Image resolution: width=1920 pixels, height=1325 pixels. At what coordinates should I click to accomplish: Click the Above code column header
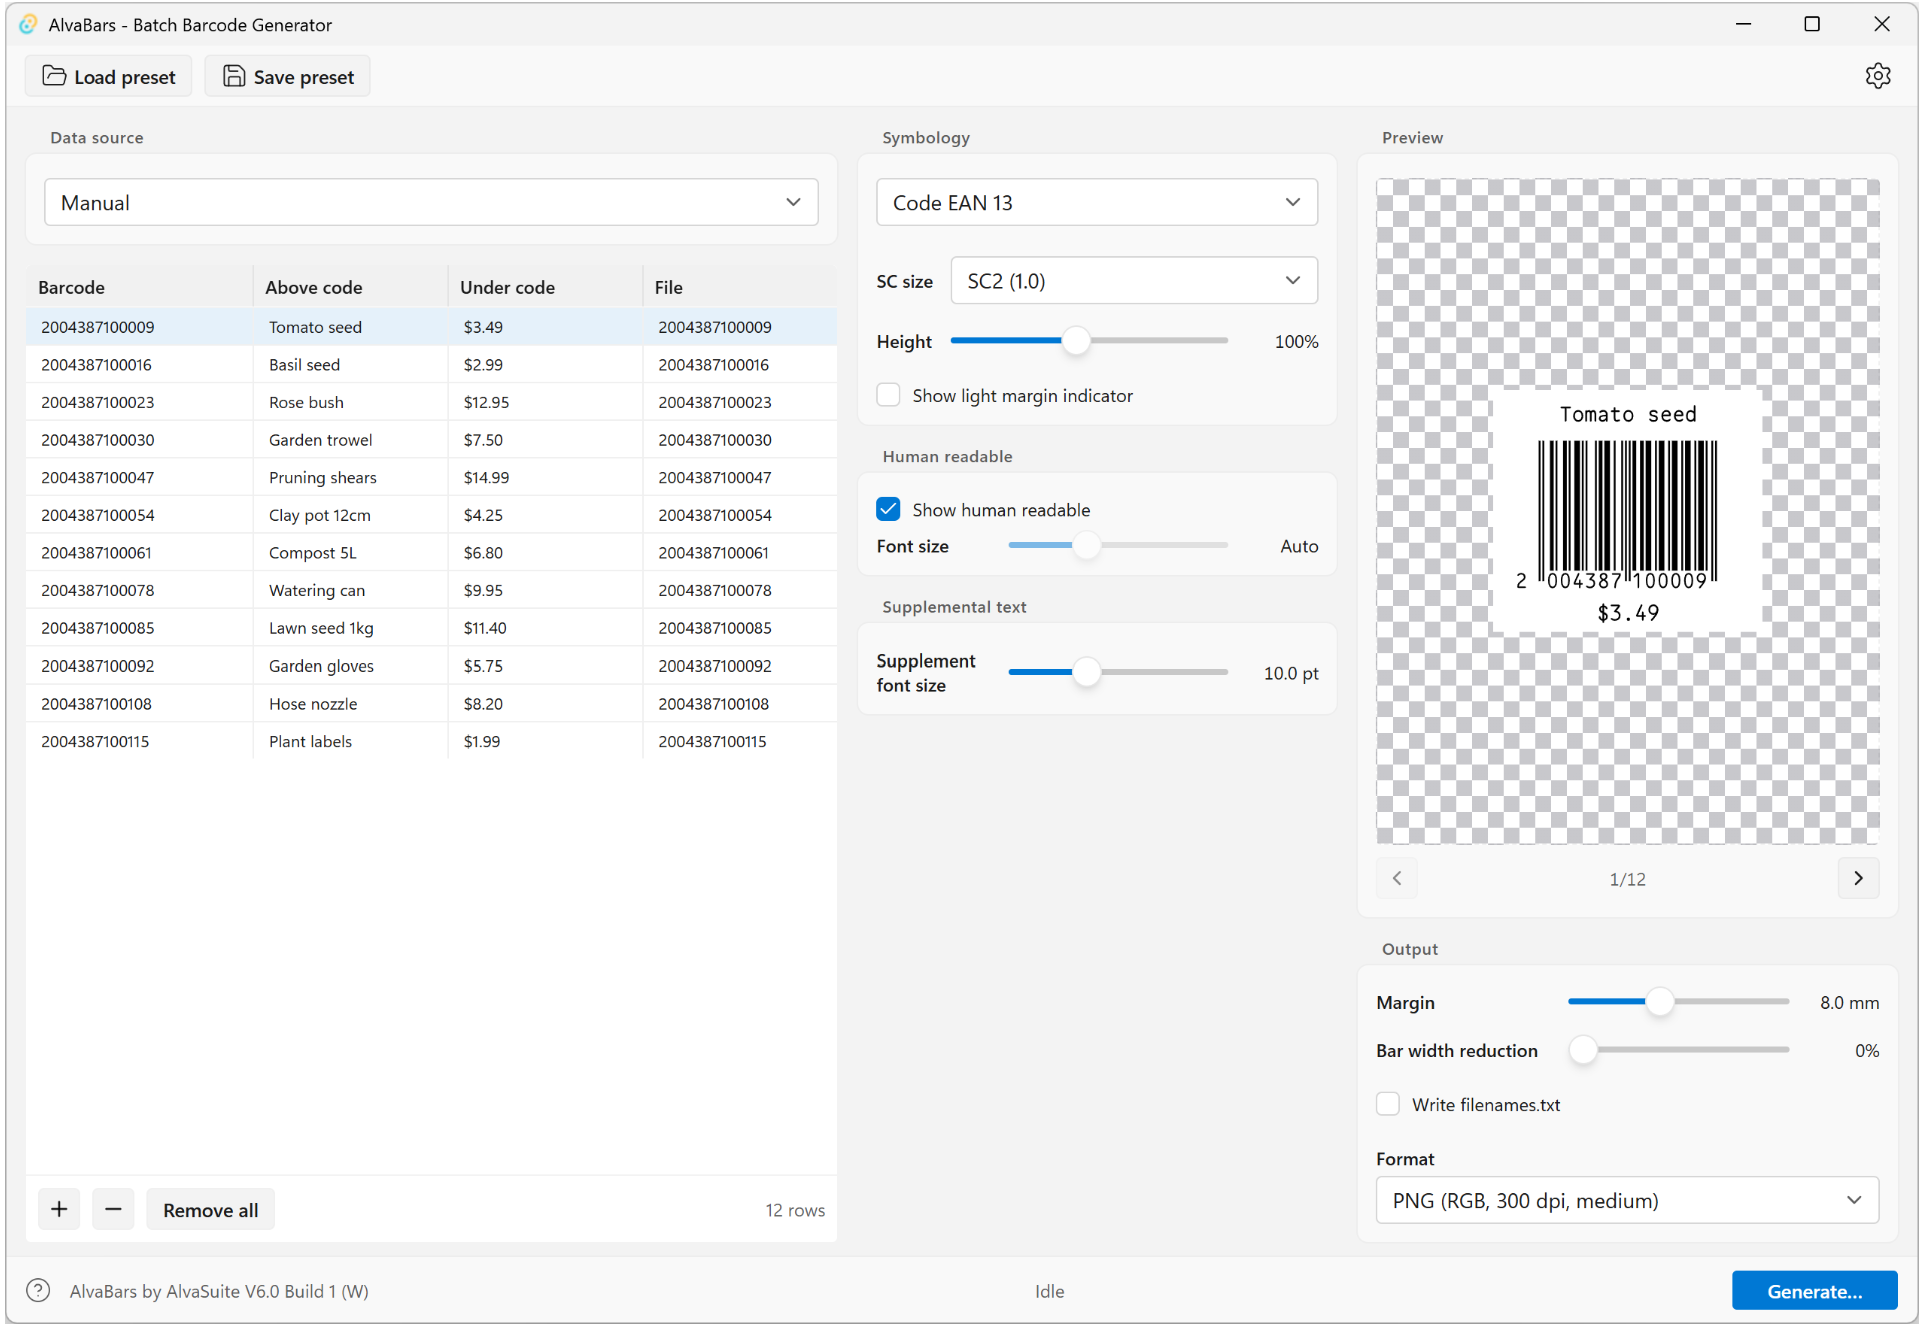[x=350, y=287]
